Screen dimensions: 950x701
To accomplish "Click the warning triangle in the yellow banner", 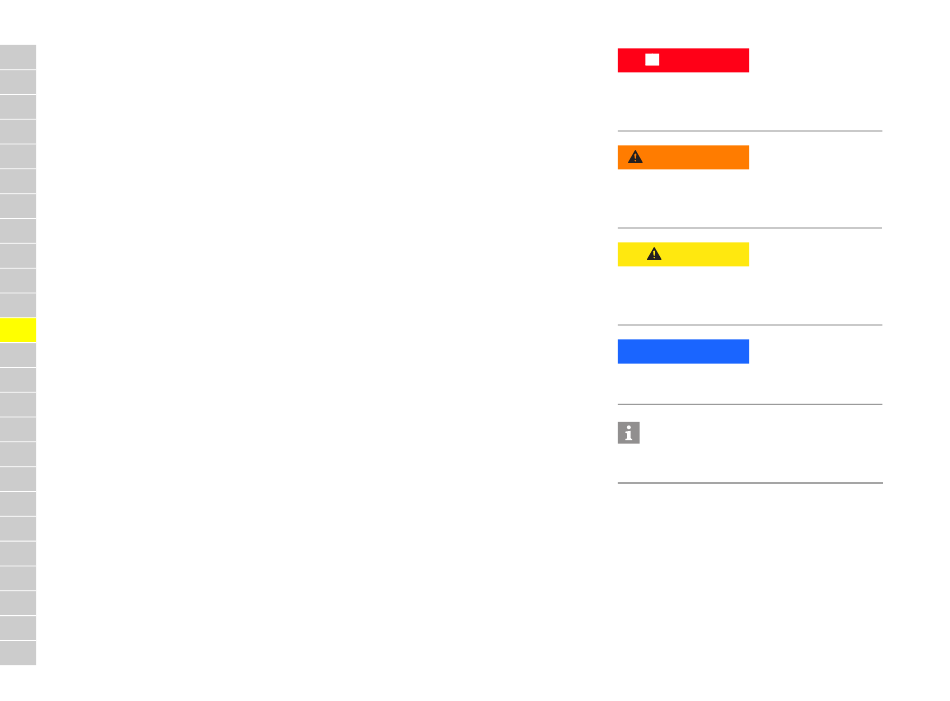I will tap(654, 254).
